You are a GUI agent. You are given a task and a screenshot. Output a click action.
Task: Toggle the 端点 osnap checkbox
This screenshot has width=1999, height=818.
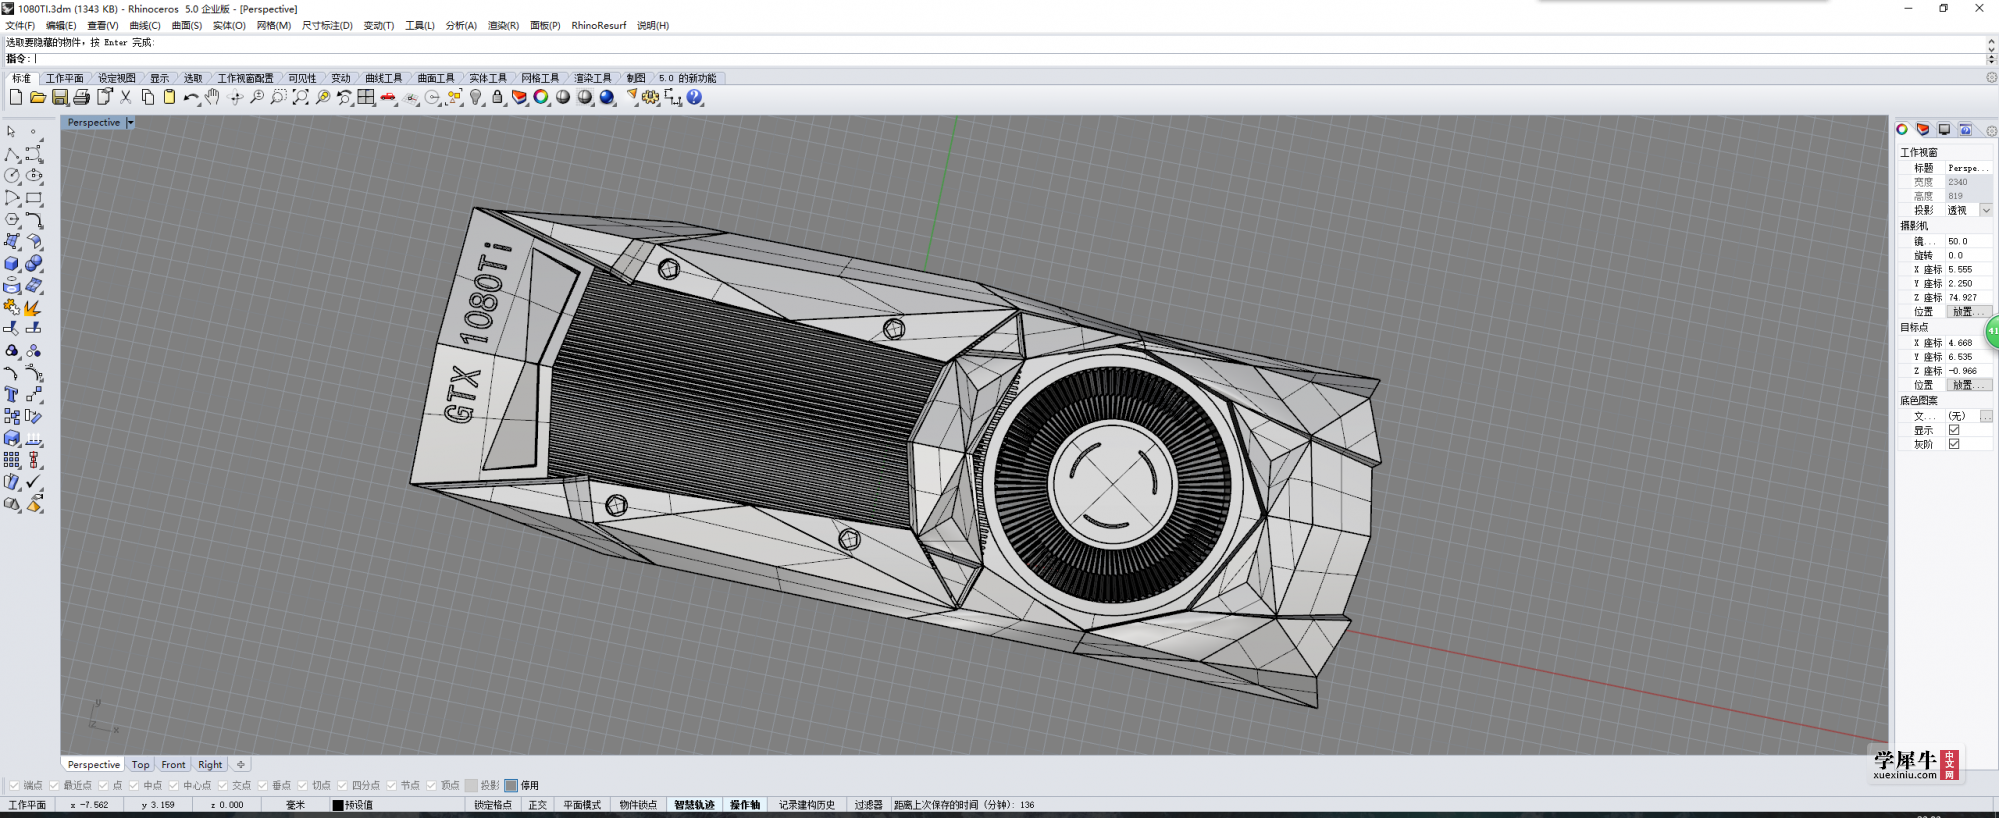click(14, 785)
